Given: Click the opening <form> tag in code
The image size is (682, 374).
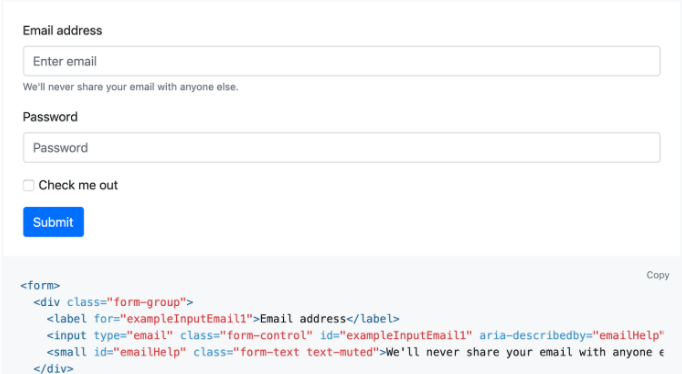Looking at the screenshot, I should (x=40, y=285).
